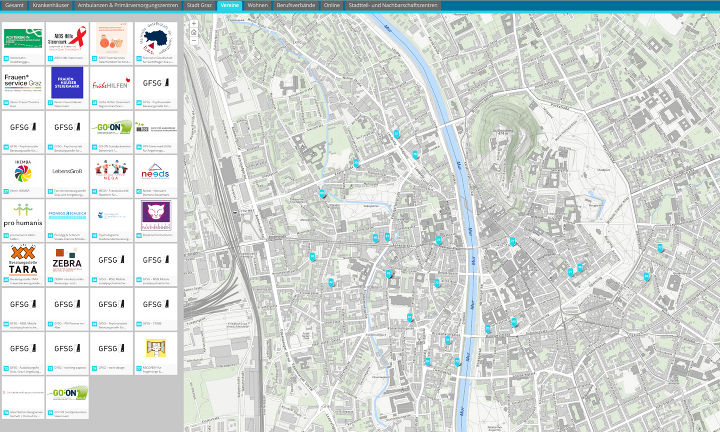Open the ZEBRA card

click(67, 265)
